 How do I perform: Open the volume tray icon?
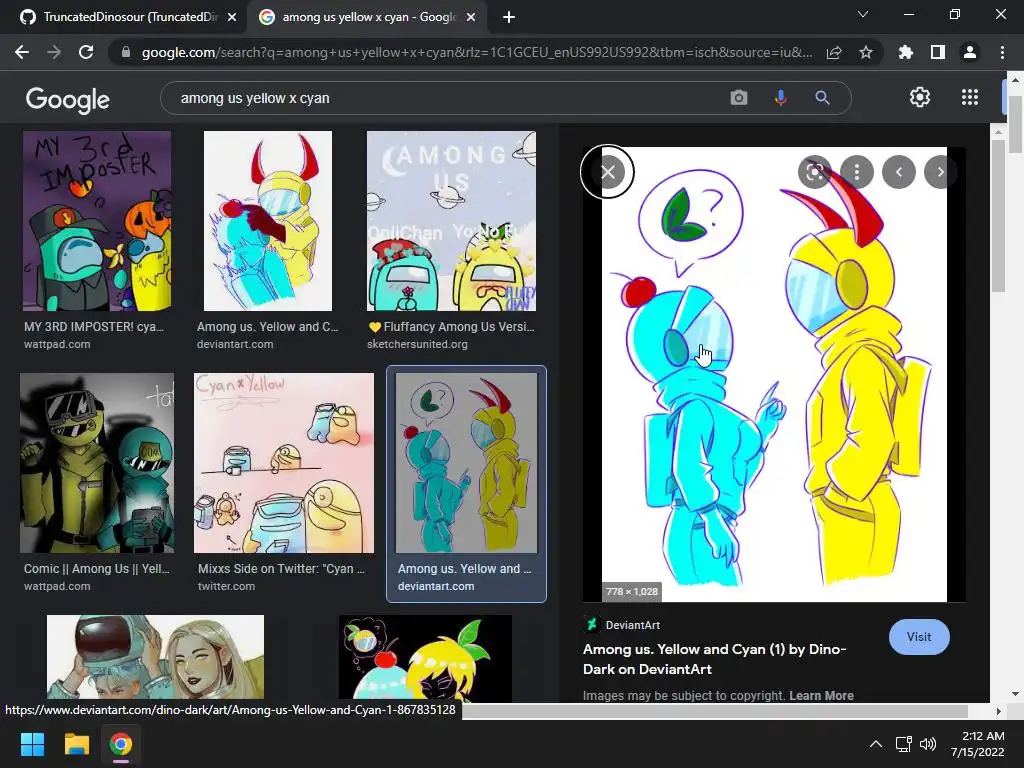point(927,744)
